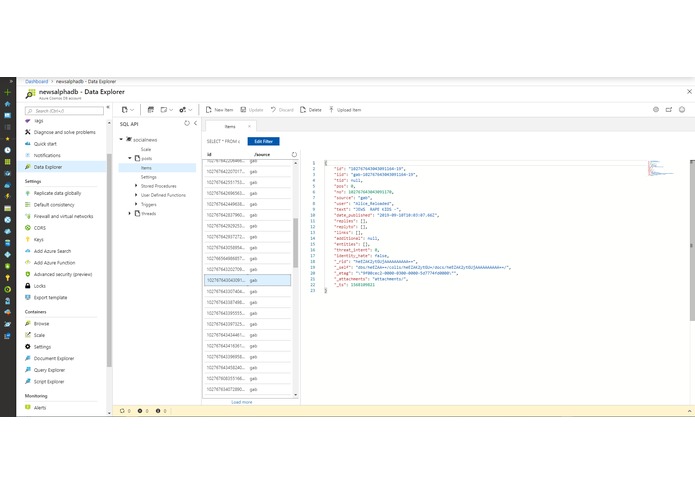Click the JSON editor minimap
The height and width of the screenshot is (494, 695).
661,169
